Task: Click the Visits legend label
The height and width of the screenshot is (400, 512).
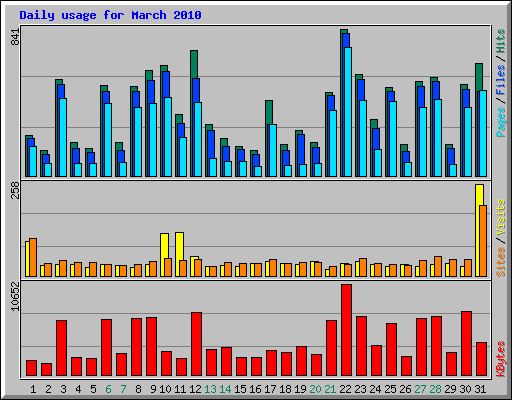Action: point(501,217)
